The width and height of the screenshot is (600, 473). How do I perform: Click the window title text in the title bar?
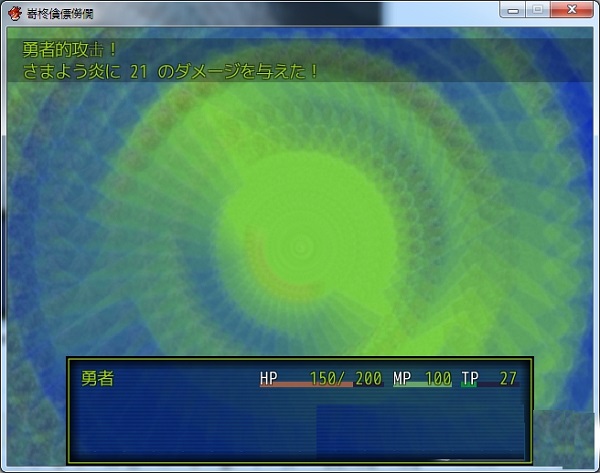click(60, 14)
